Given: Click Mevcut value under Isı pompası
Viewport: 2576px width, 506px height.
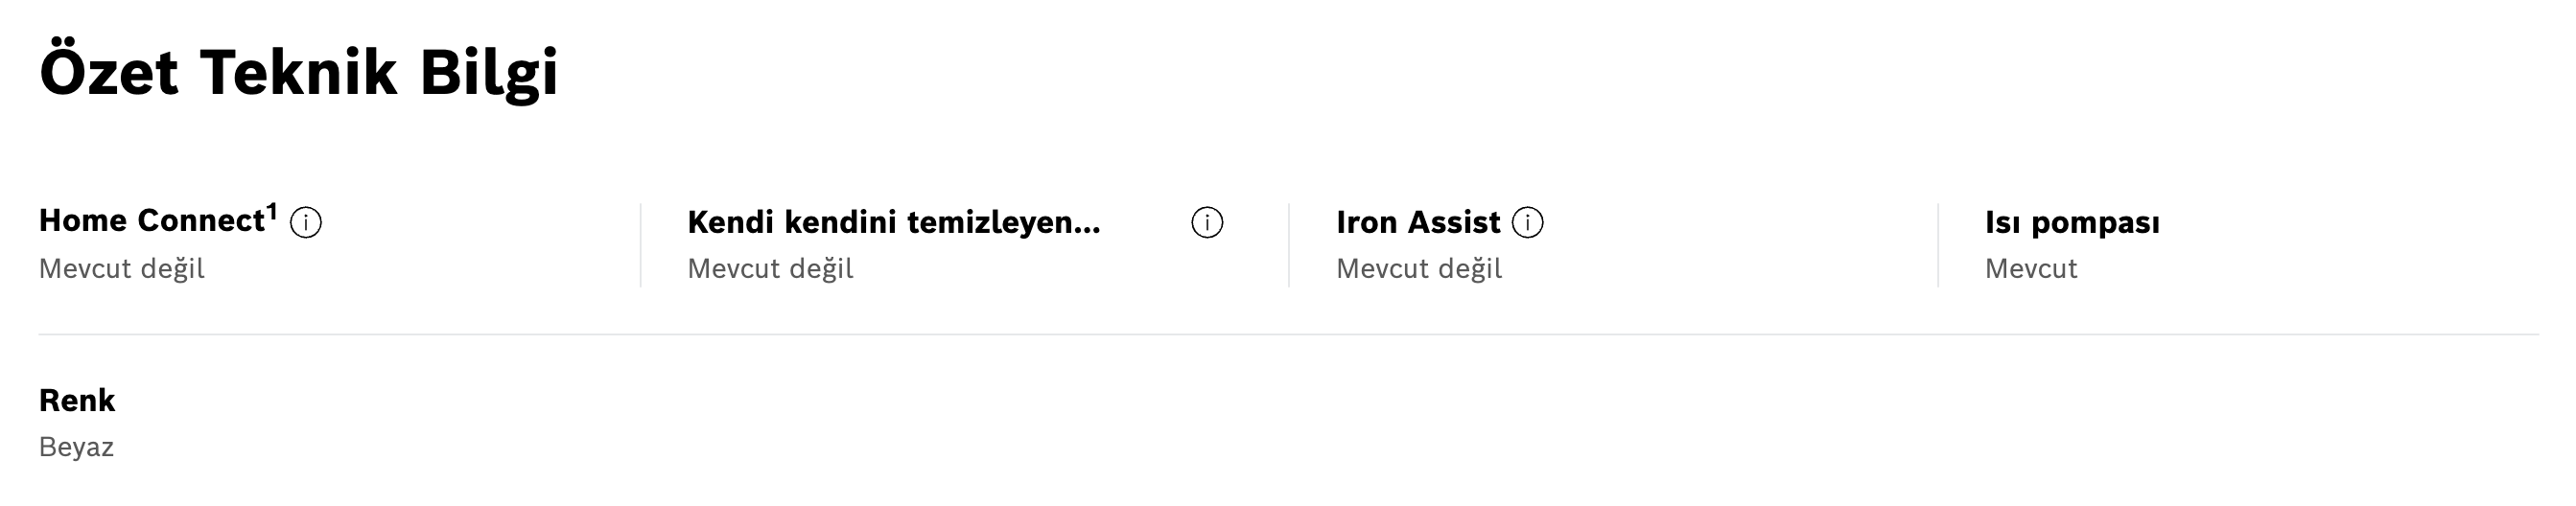Looking at the screenshot, I should 2030,269.
